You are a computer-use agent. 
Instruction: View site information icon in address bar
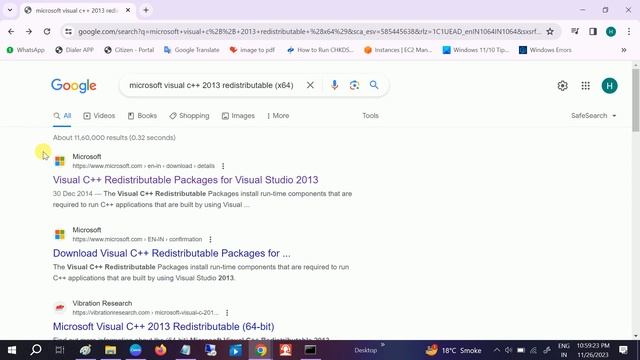68,31
